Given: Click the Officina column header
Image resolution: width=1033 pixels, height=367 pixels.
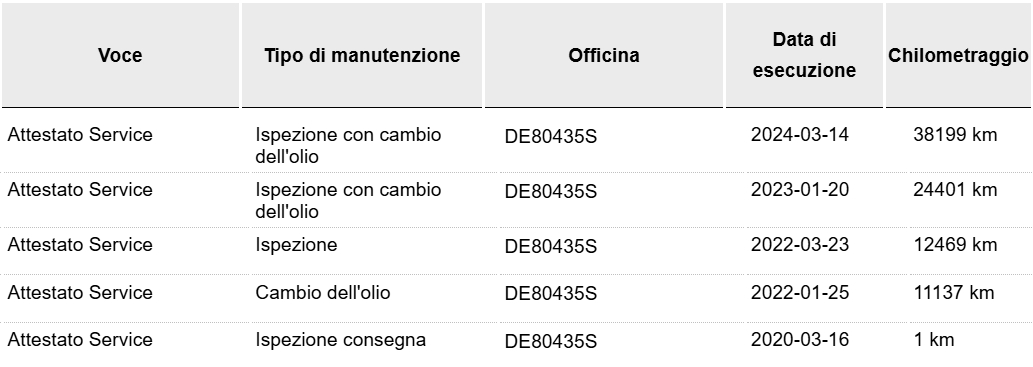Looking at the screenshot, I should point(603,55).
